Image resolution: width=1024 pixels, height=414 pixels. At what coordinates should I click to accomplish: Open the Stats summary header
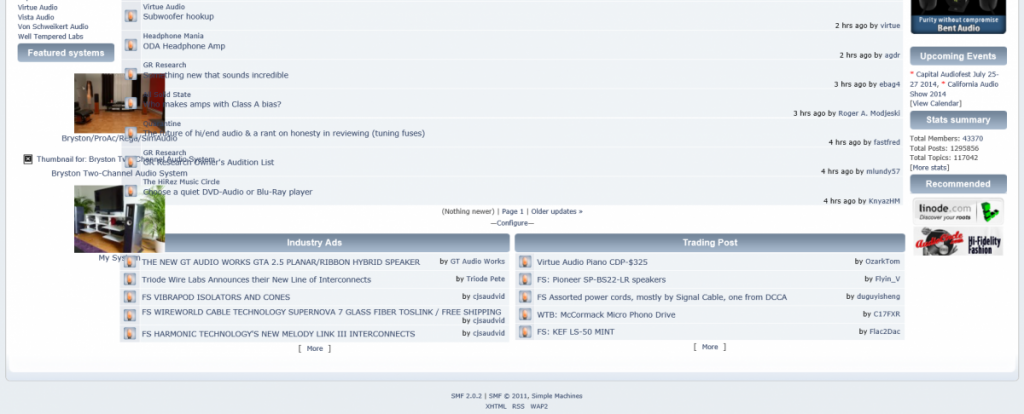958,119
